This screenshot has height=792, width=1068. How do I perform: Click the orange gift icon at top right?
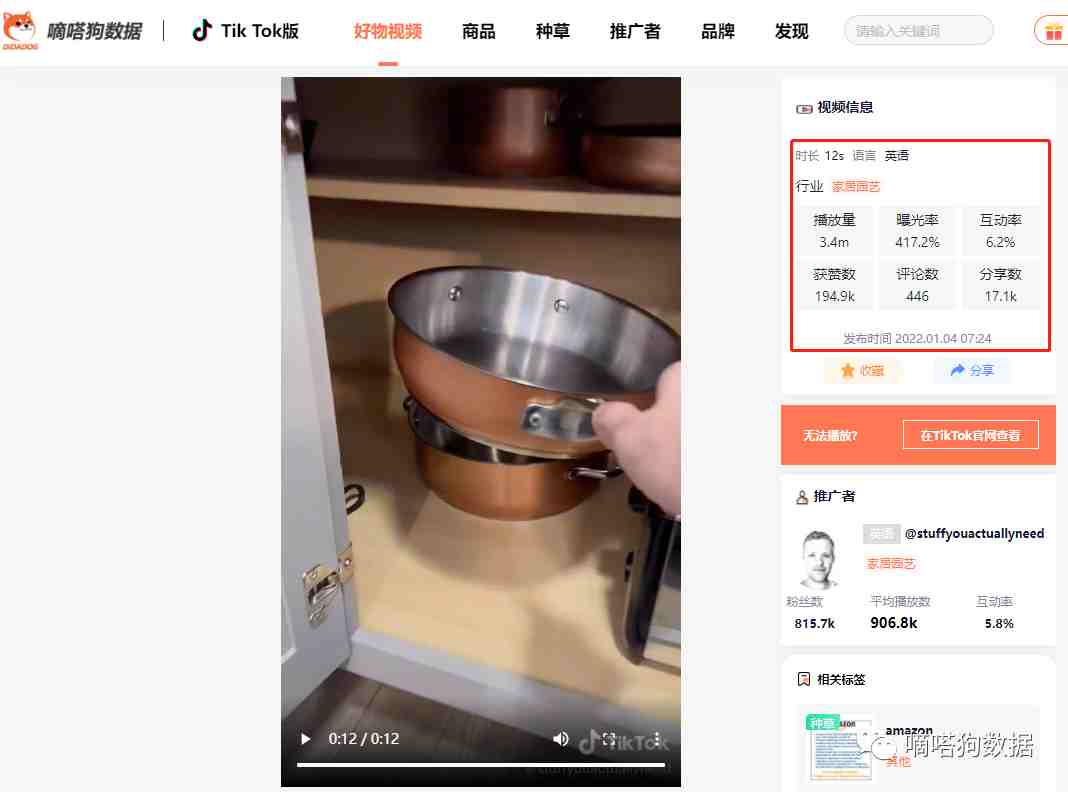[1052, 31]
